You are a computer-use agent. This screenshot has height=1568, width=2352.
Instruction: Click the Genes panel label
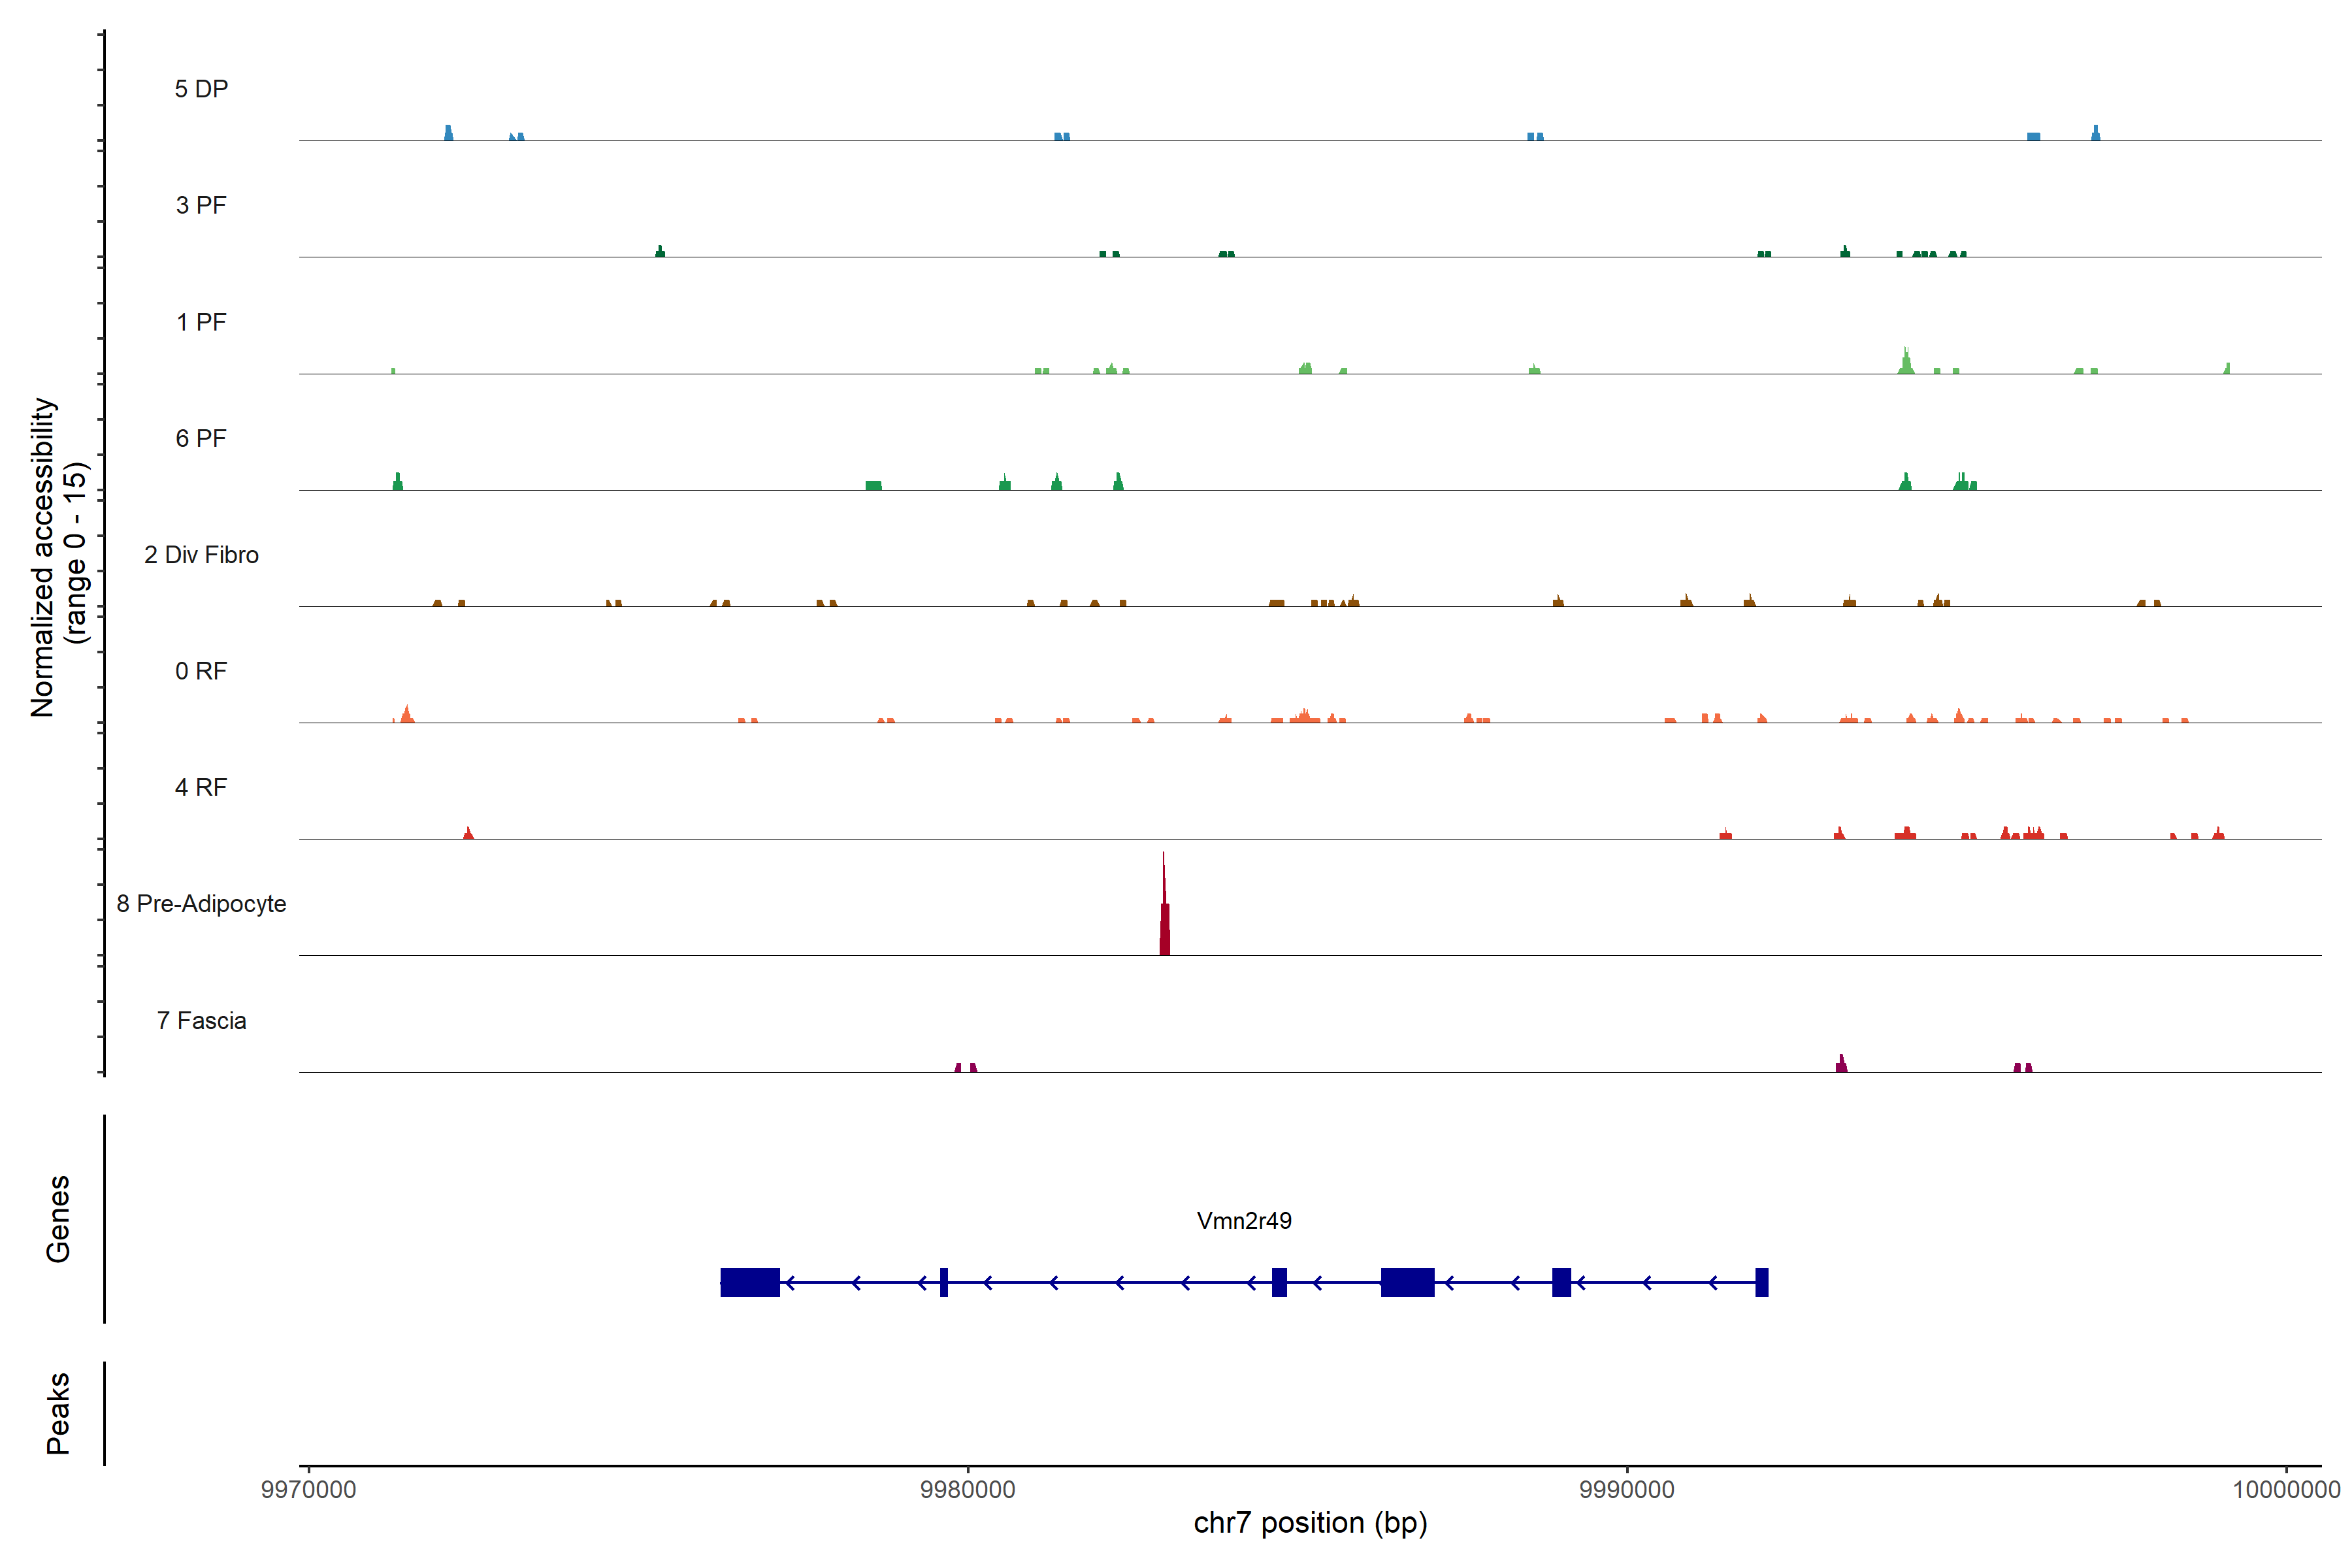[58, 1219]
